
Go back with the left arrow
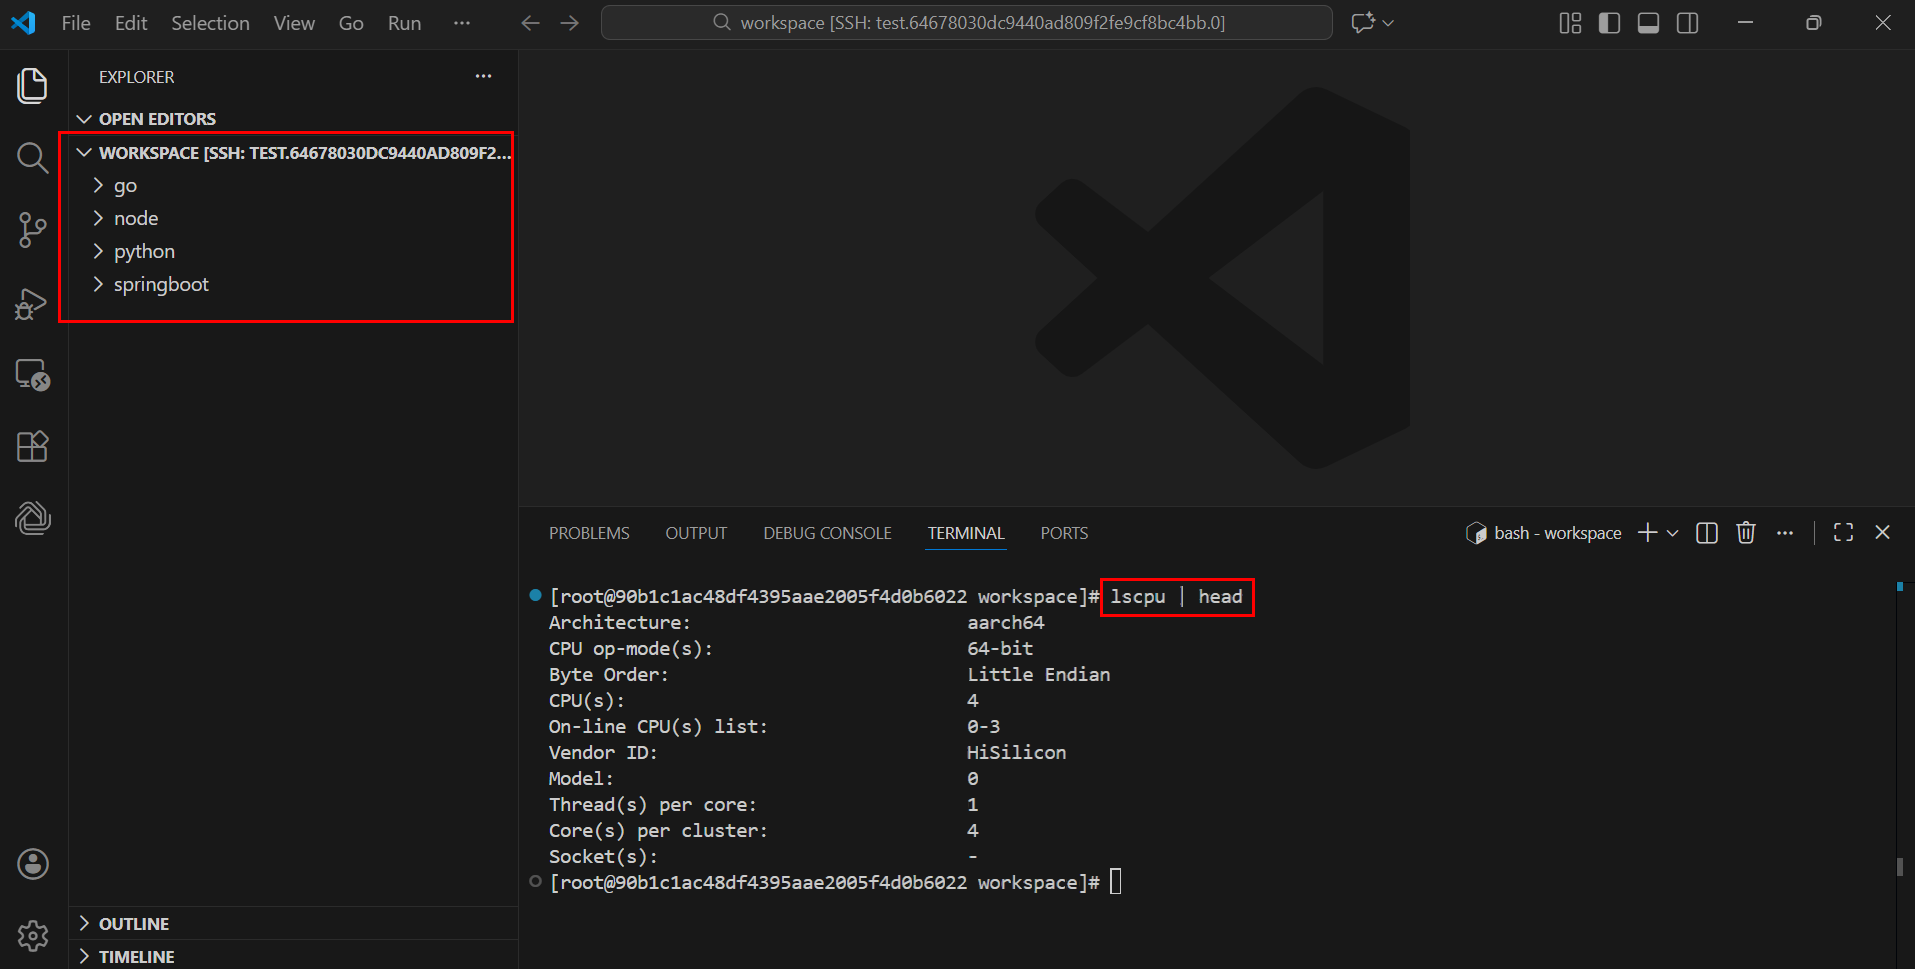click(x=530, y=23)
